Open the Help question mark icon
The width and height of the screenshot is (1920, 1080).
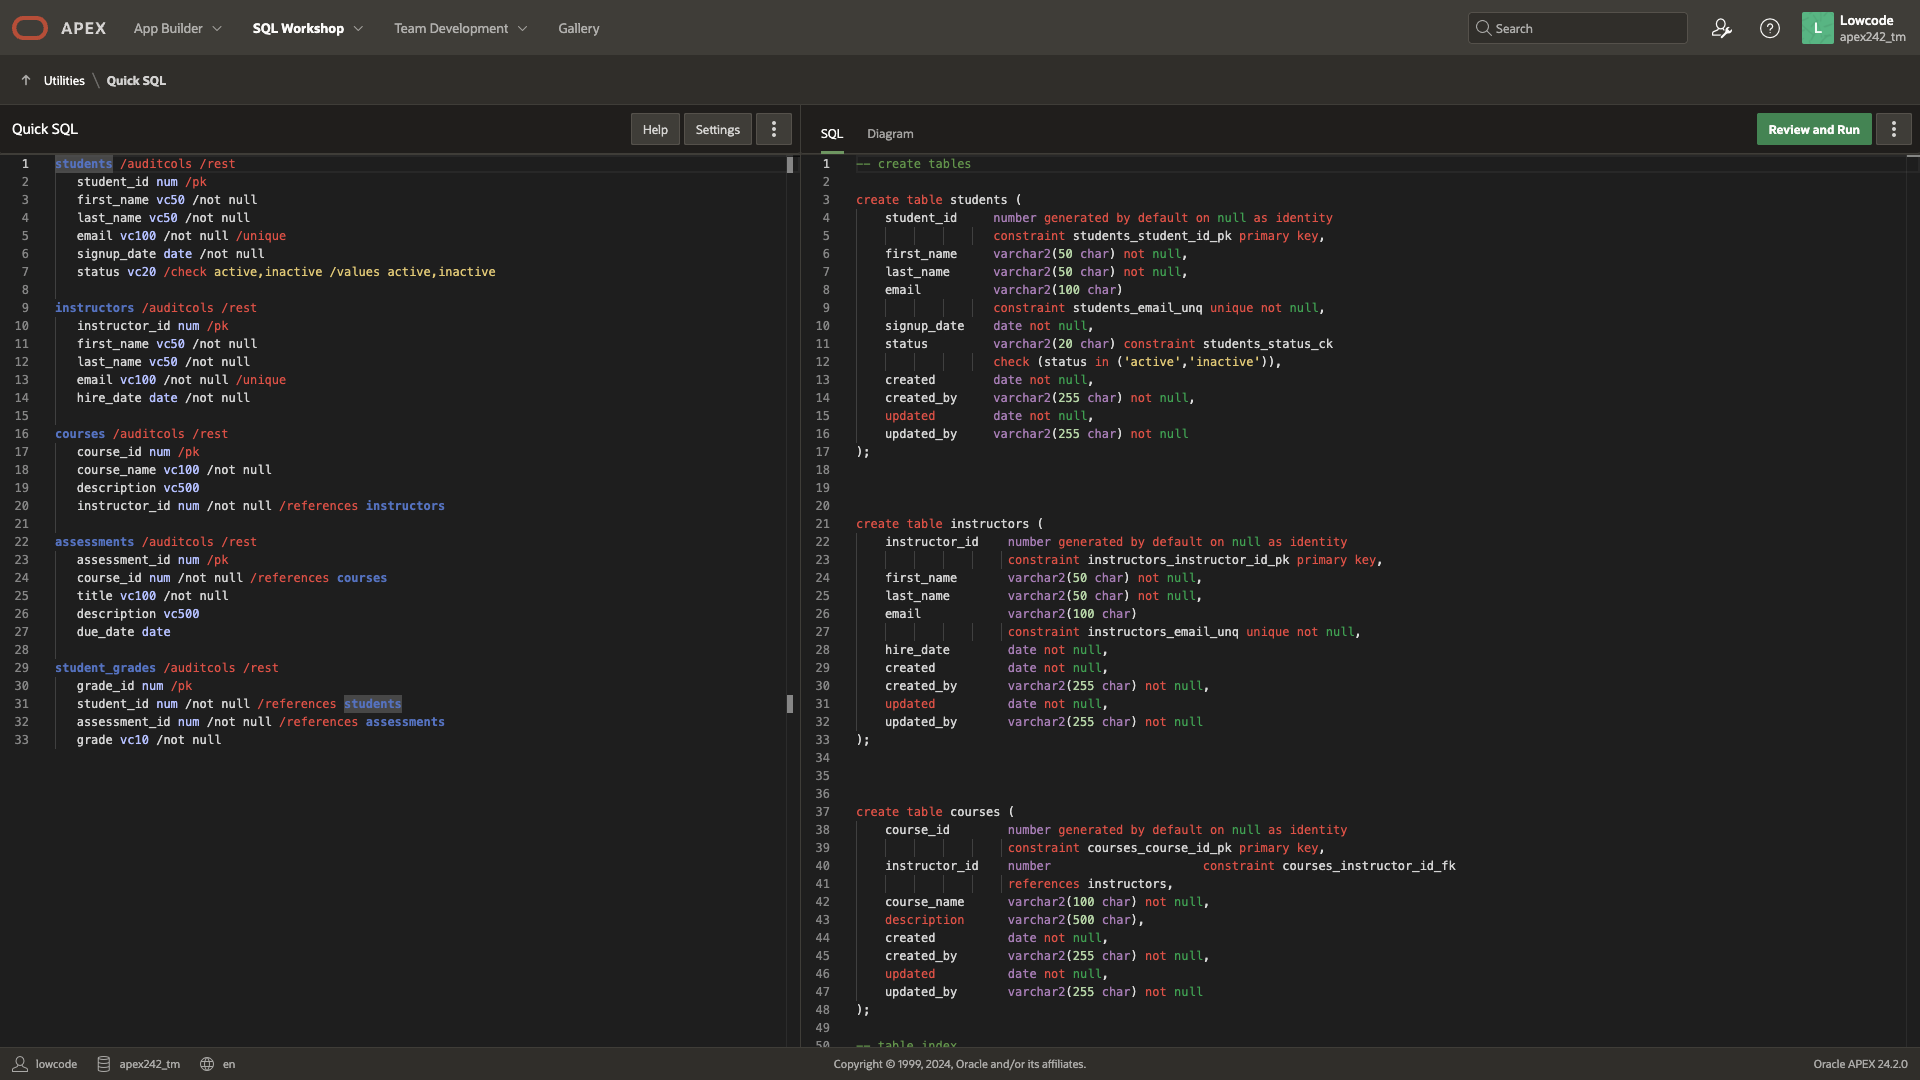point(1769,28)
